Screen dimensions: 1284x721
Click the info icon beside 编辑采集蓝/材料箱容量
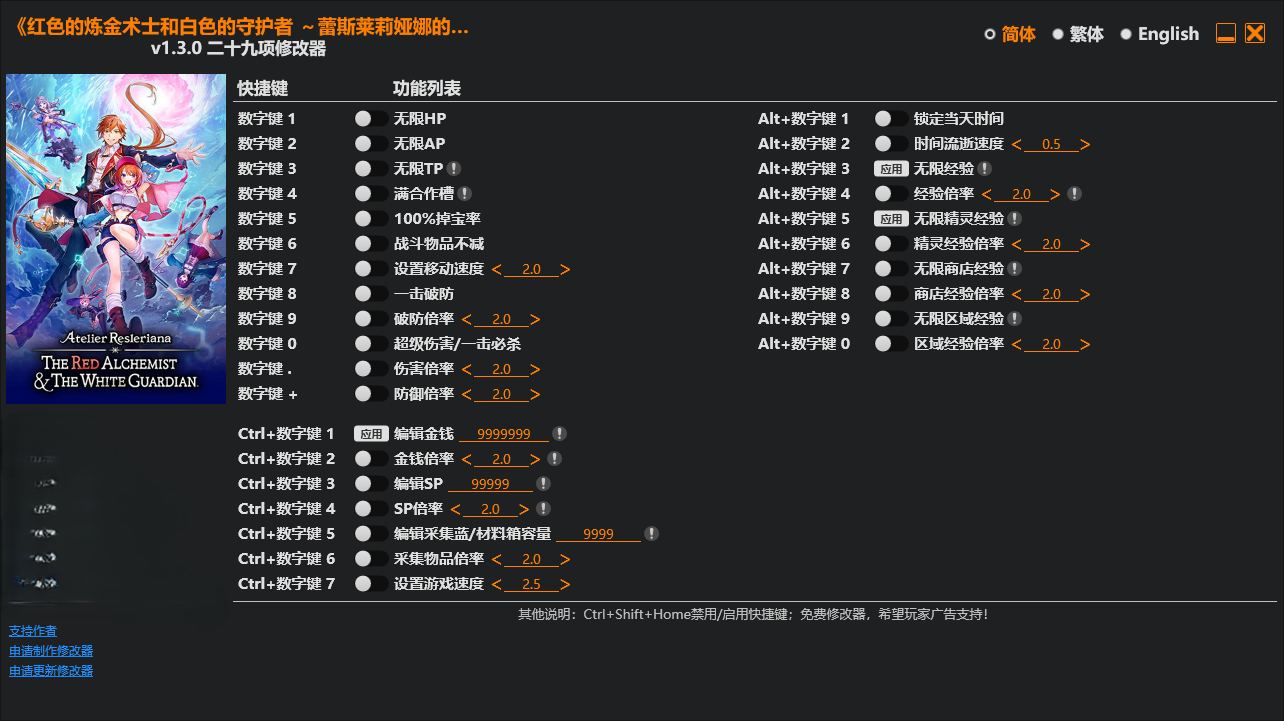pyautogui.click(x=652, y=534)
